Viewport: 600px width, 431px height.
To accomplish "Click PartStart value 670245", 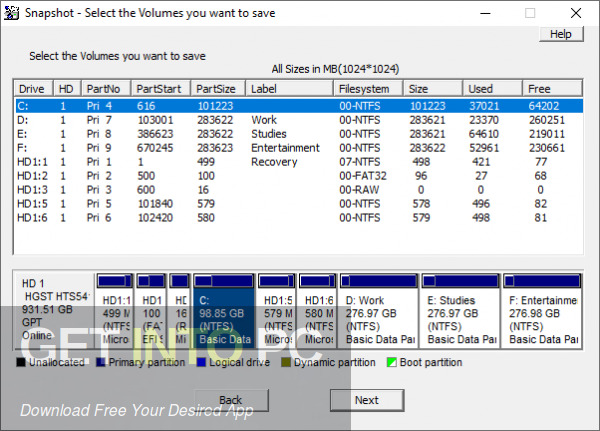I will click(x=155, y=148).
